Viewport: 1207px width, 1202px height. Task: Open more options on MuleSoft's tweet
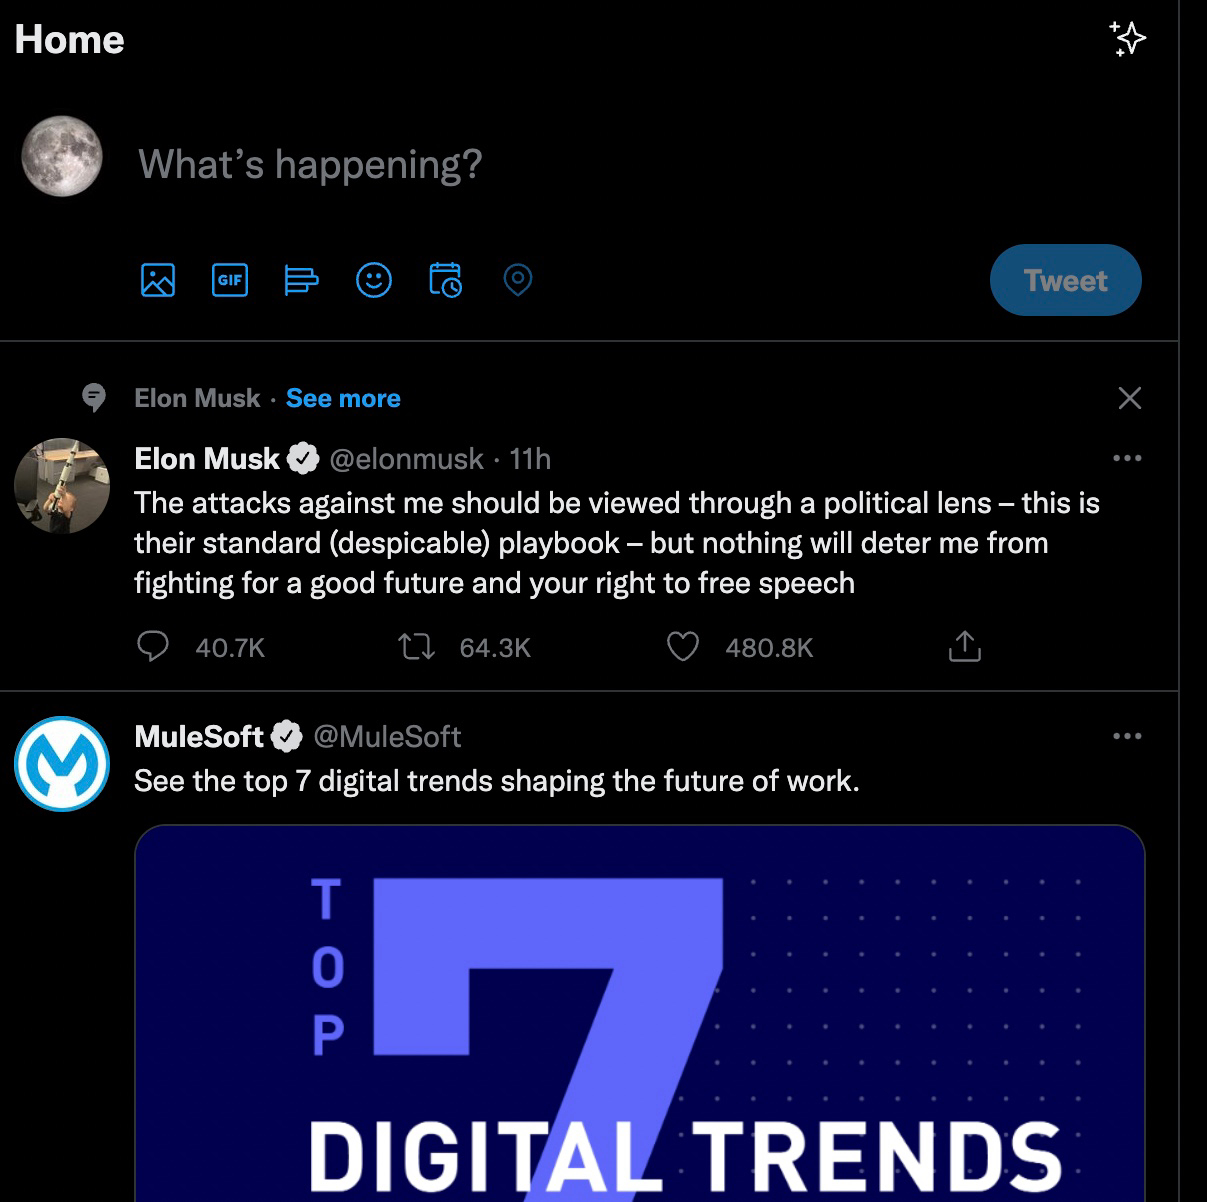tap(1127, 736)
